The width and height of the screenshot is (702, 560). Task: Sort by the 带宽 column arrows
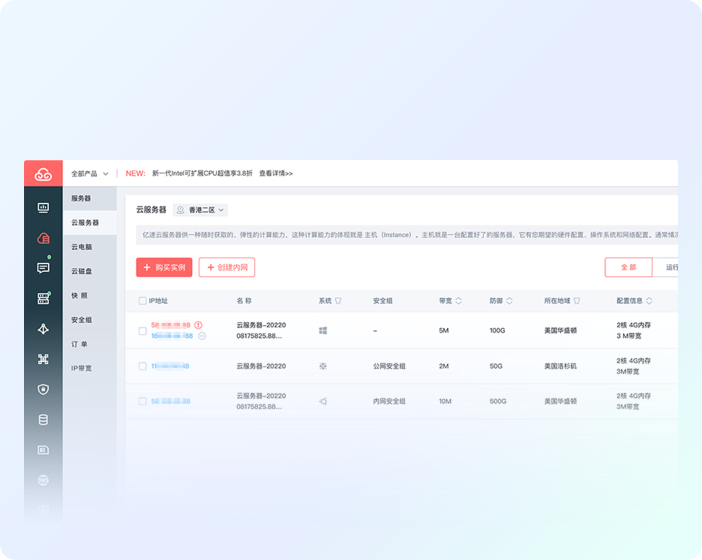click(460, 300)
